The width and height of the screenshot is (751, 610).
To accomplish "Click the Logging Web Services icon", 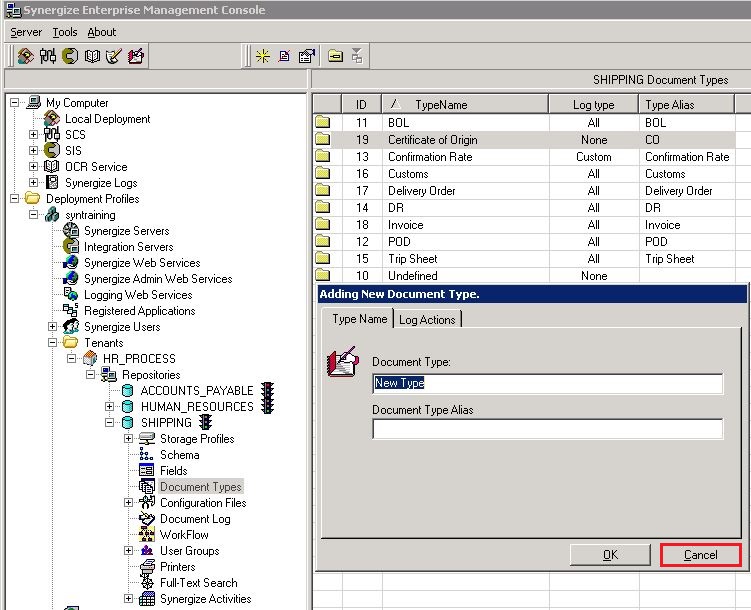I will coord(71,294).
